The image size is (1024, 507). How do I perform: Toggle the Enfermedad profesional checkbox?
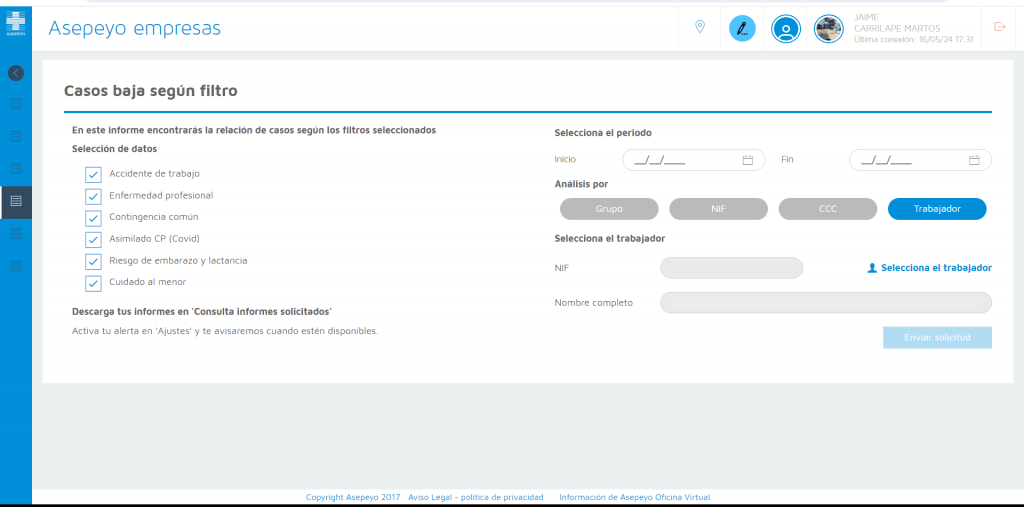click(94, 196)
